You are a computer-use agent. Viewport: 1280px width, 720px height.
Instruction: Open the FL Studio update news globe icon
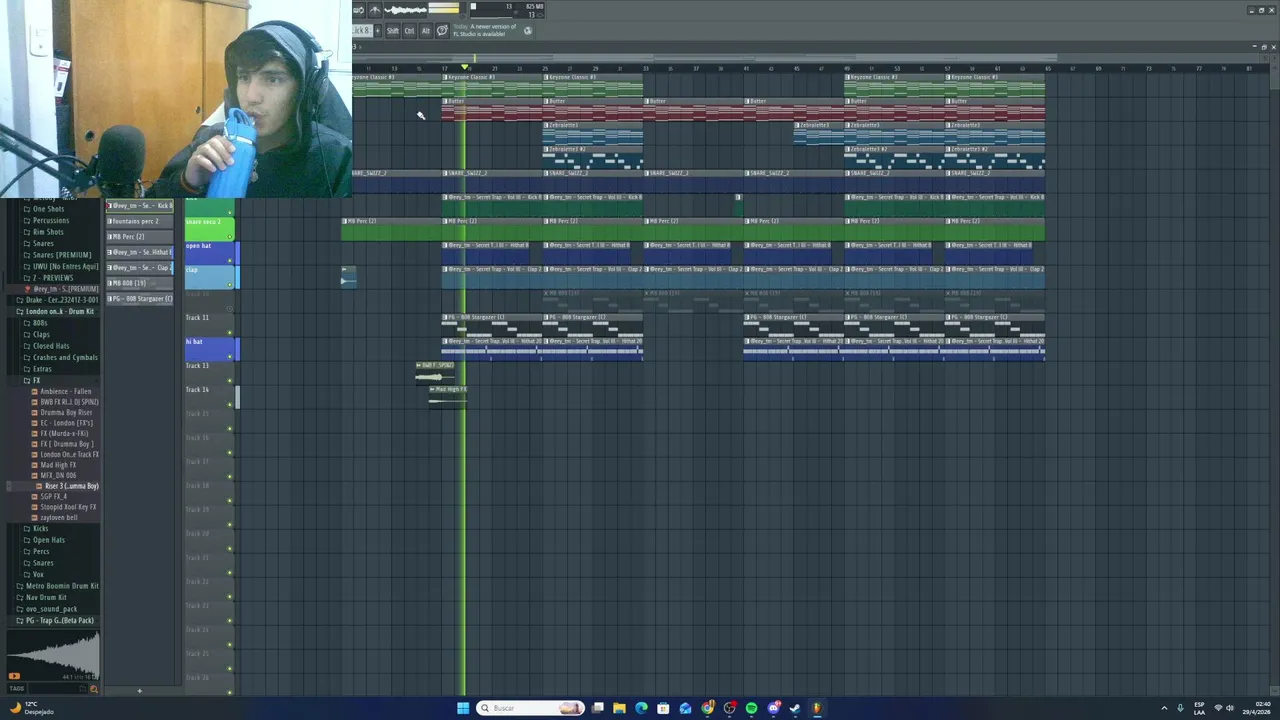tap(528, 30)
